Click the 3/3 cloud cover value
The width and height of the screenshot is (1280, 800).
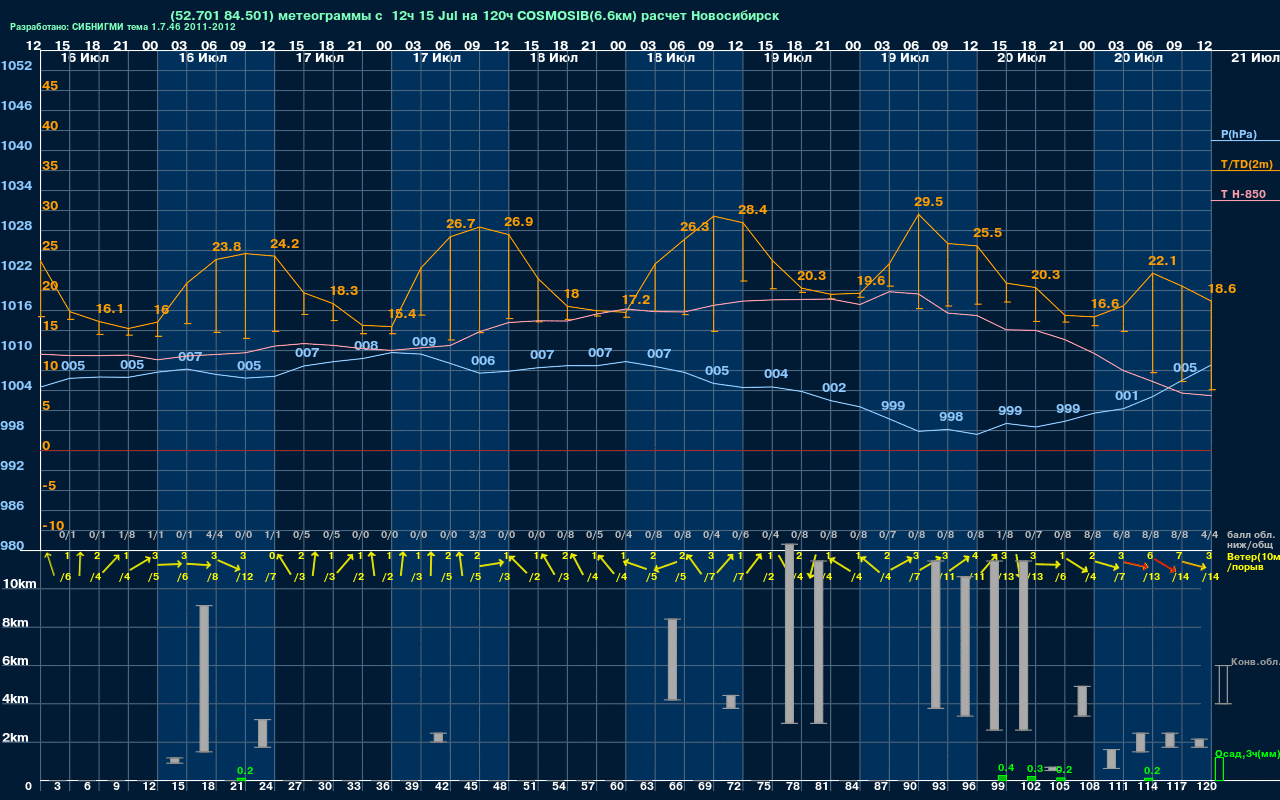click(x=478, y=534)
